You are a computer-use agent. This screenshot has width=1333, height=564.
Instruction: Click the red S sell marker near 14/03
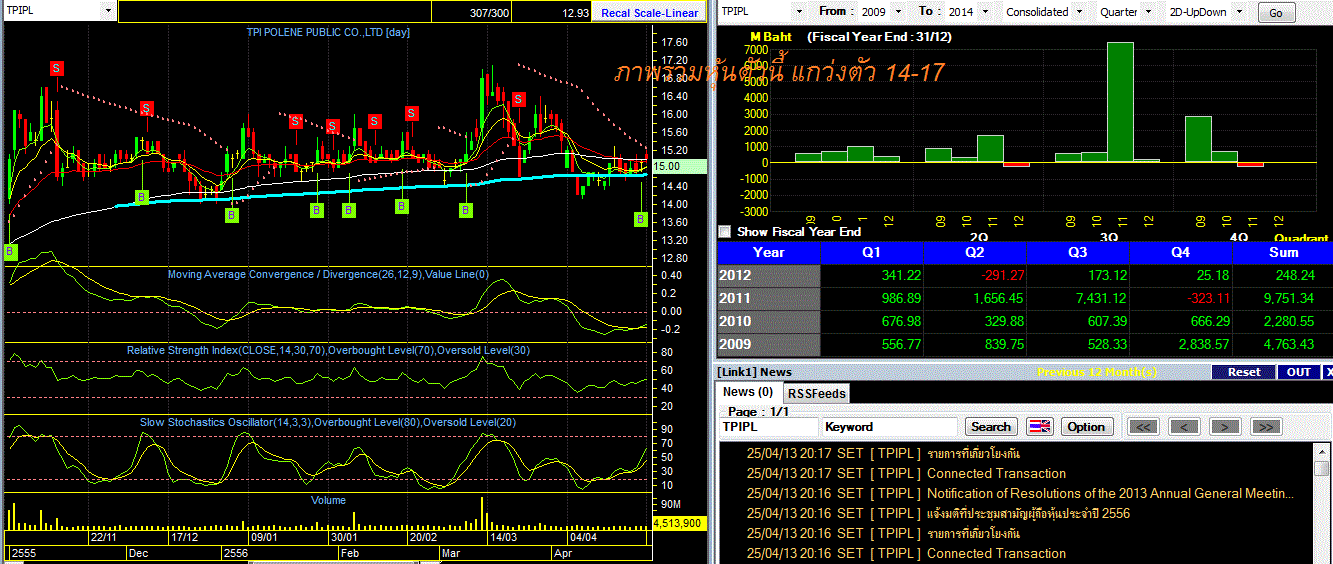519,99
